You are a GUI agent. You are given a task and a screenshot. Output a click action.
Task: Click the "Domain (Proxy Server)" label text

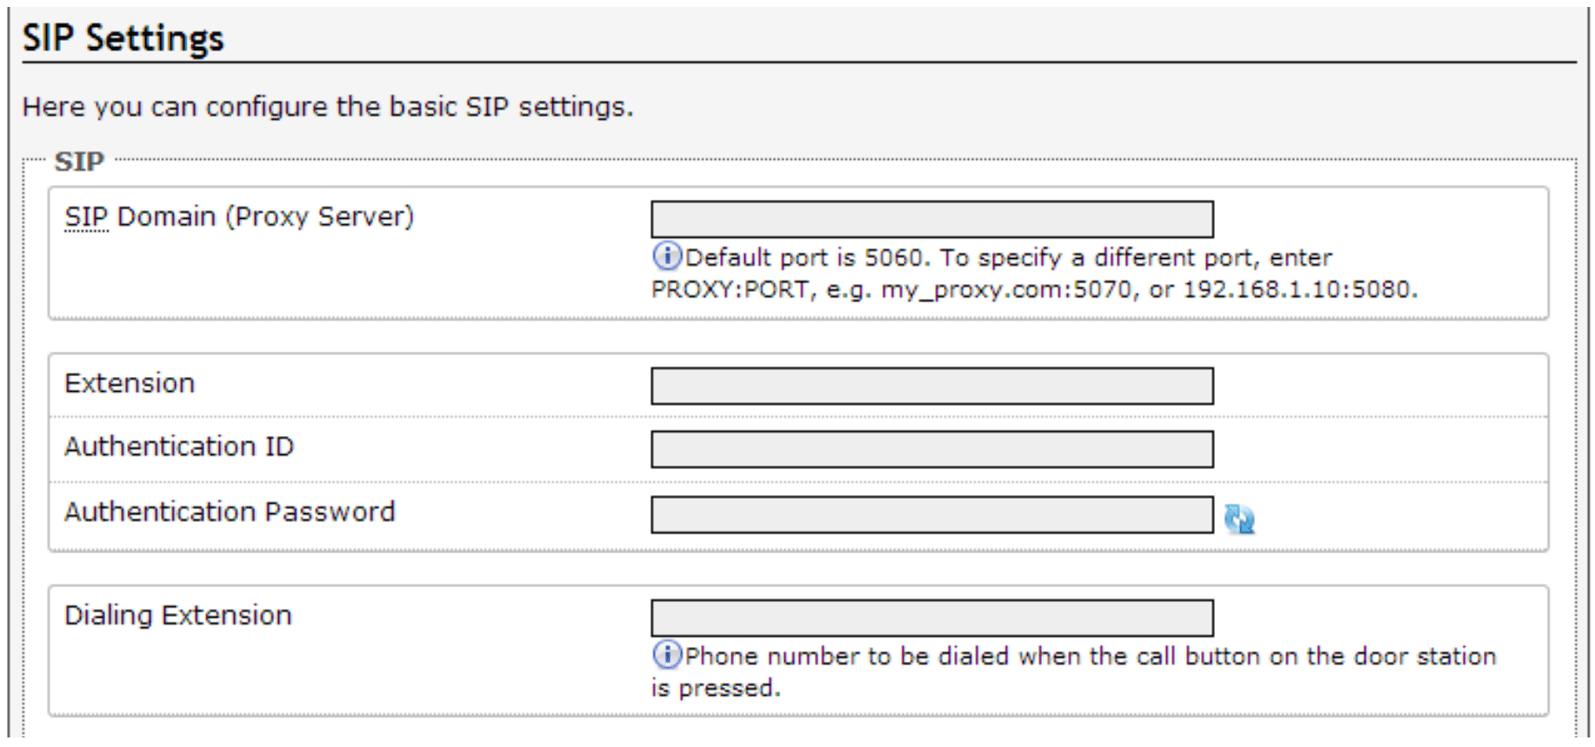pyautogui.click(x=266, y=217)
